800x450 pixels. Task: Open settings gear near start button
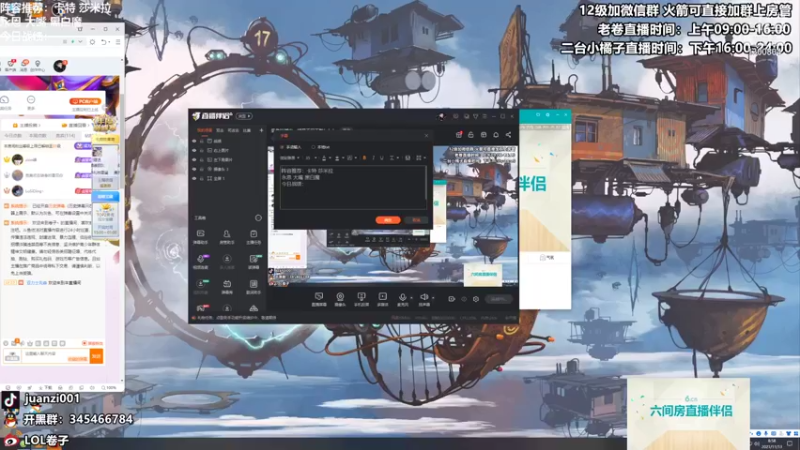pyautogui.click(x=476, y=299)
